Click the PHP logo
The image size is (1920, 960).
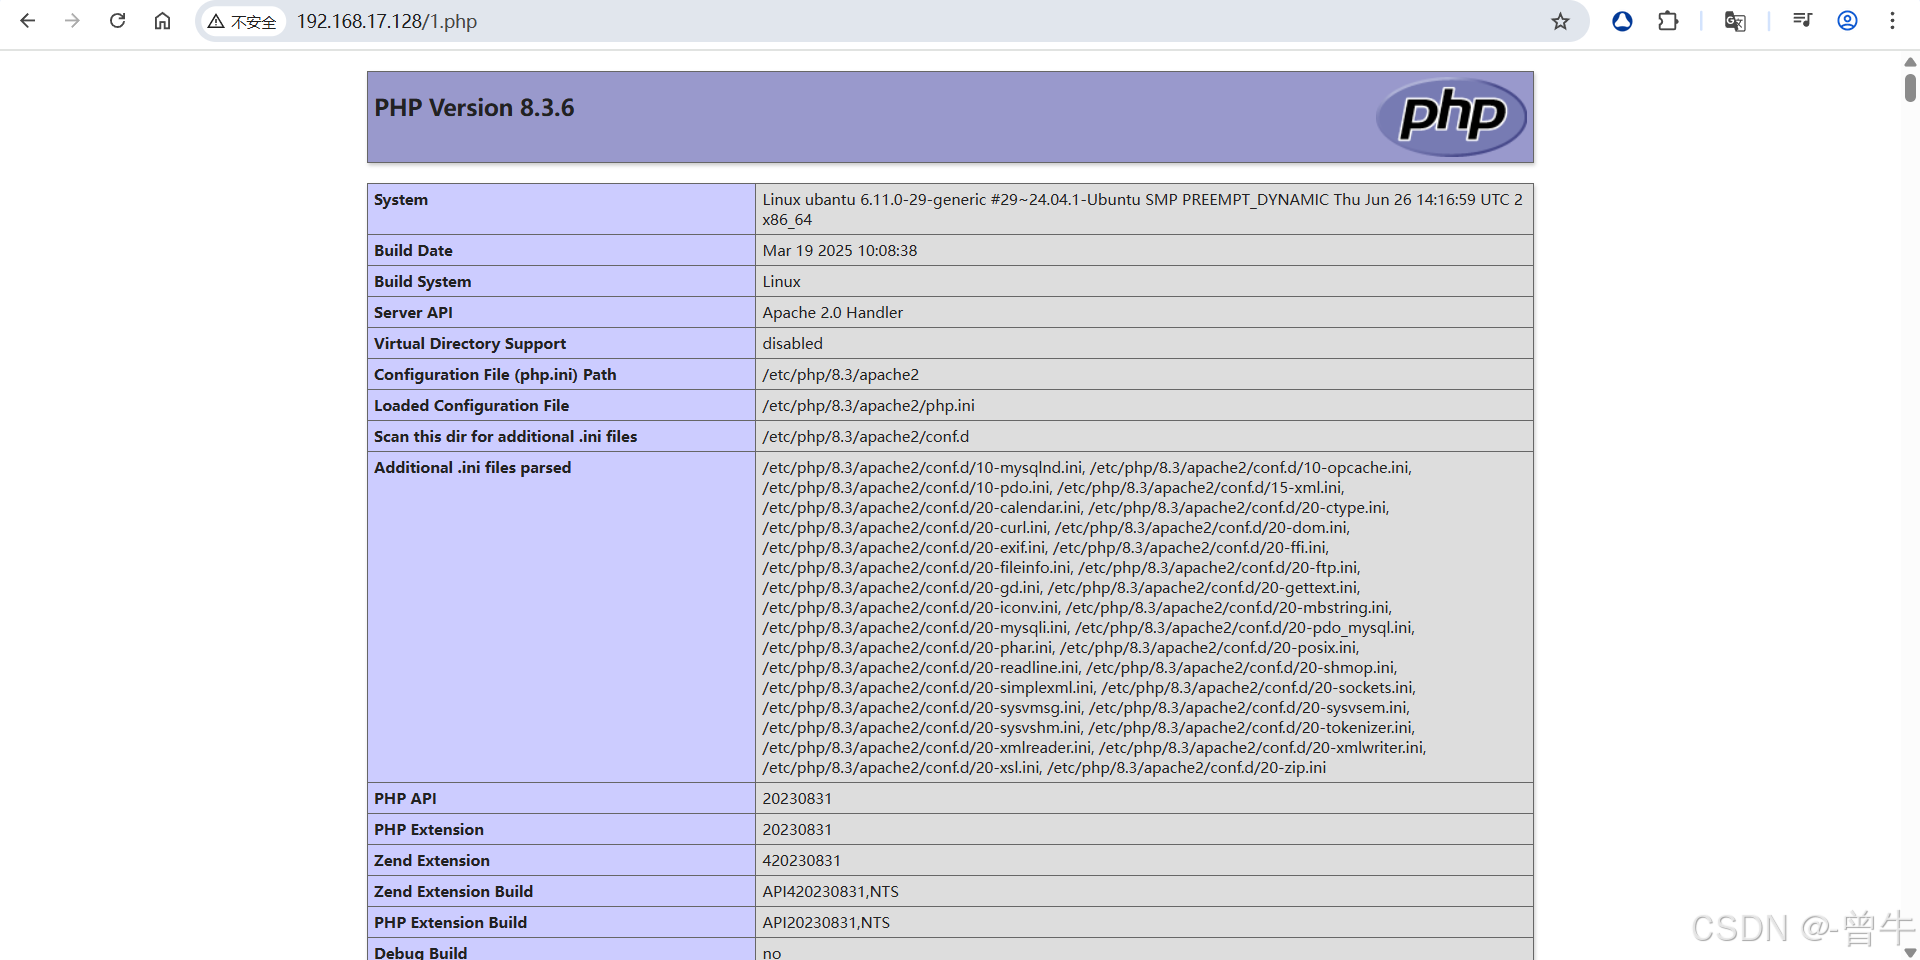tap(1451, 117)
